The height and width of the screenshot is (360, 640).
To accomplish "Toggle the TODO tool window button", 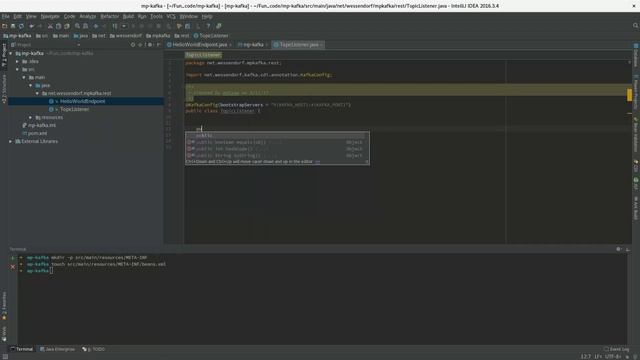I will click(x=94, y=349).
